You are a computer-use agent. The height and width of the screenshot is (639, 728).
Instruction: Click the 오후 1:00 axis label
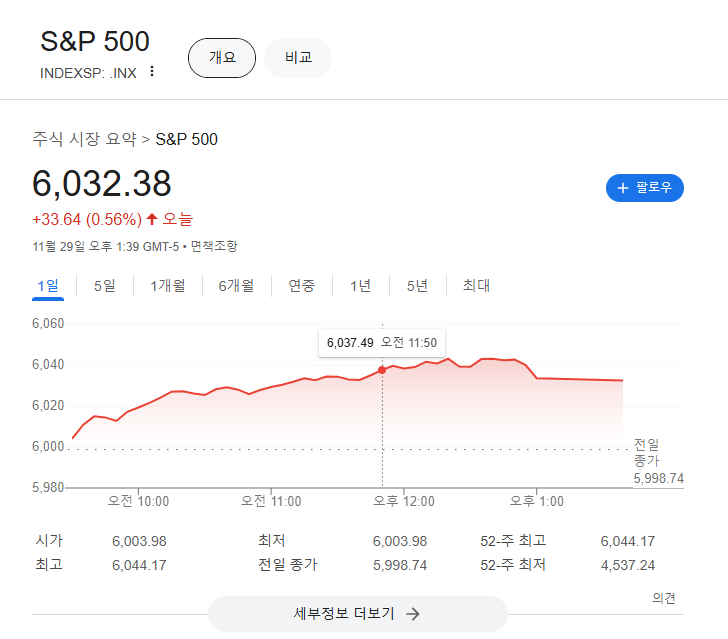pos(537,501)
